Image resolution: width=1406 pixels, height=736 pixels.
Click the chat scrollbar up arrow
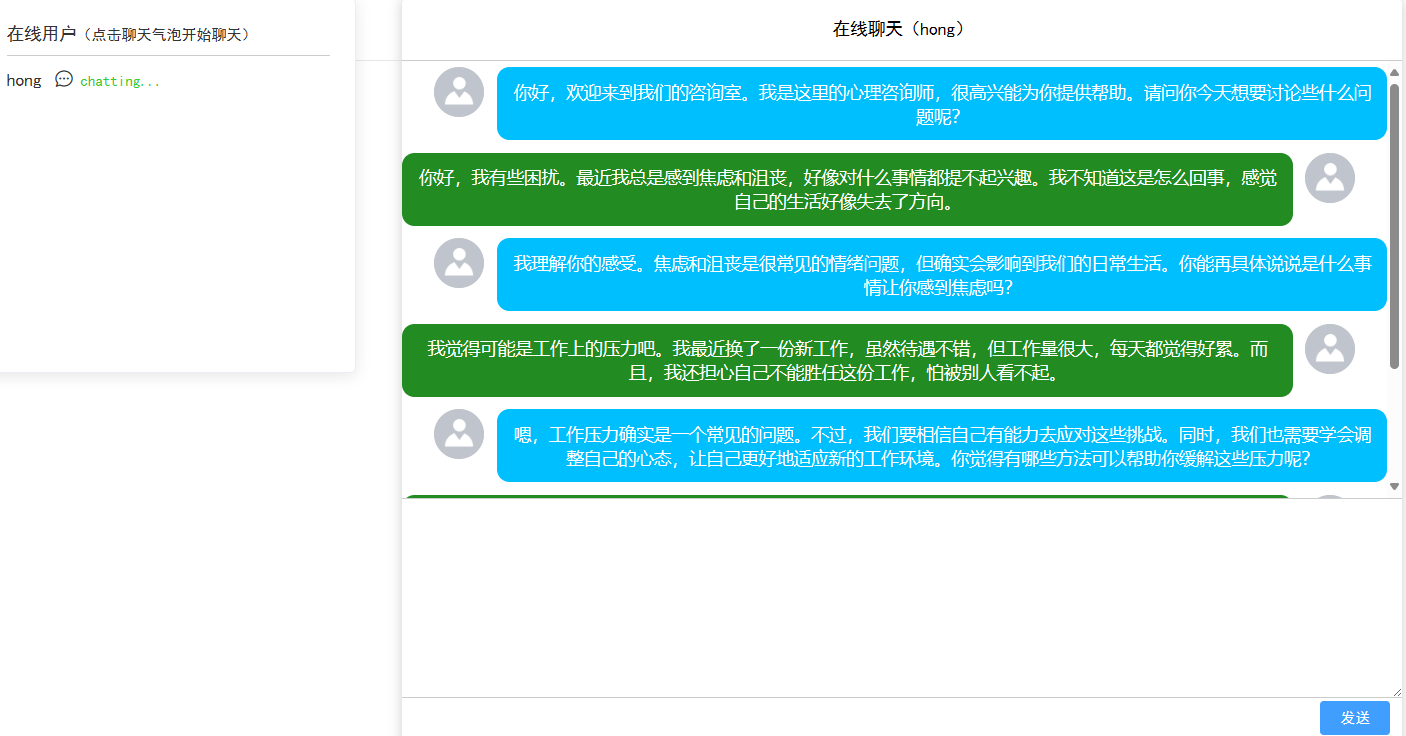click(1395, 73)
